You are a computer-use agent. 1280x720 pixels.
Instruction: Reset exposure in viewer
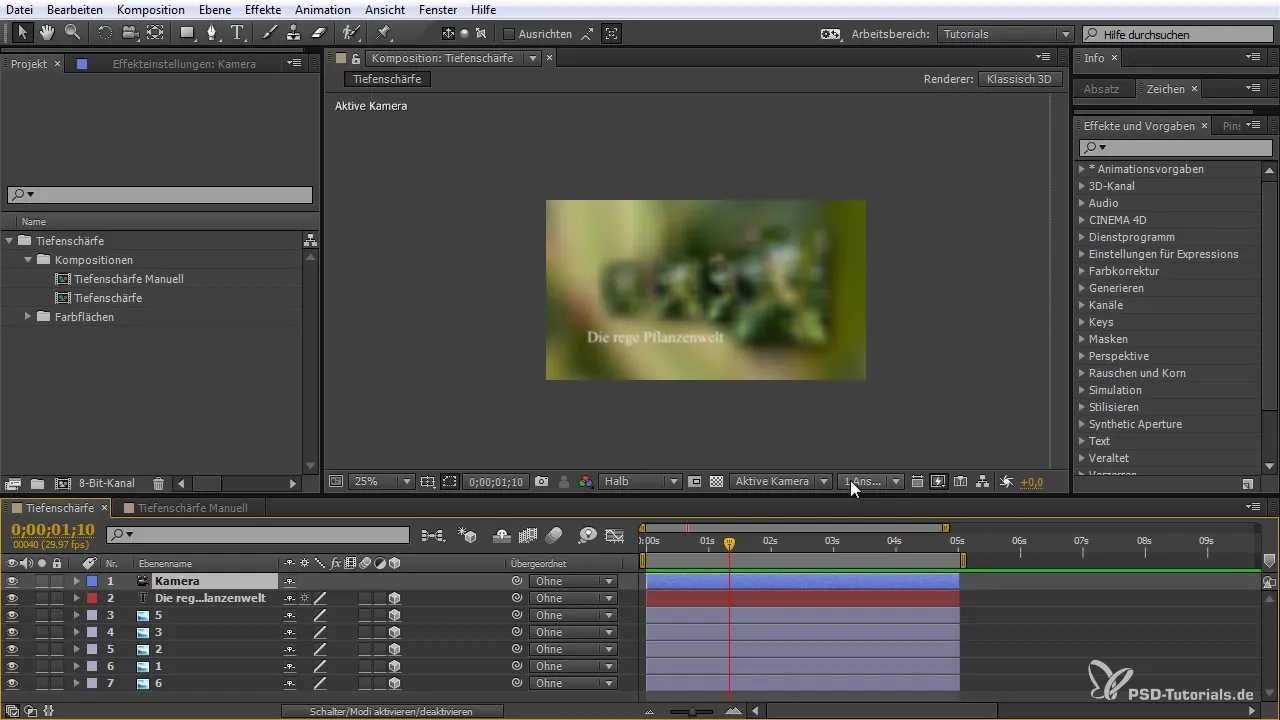1006,481
